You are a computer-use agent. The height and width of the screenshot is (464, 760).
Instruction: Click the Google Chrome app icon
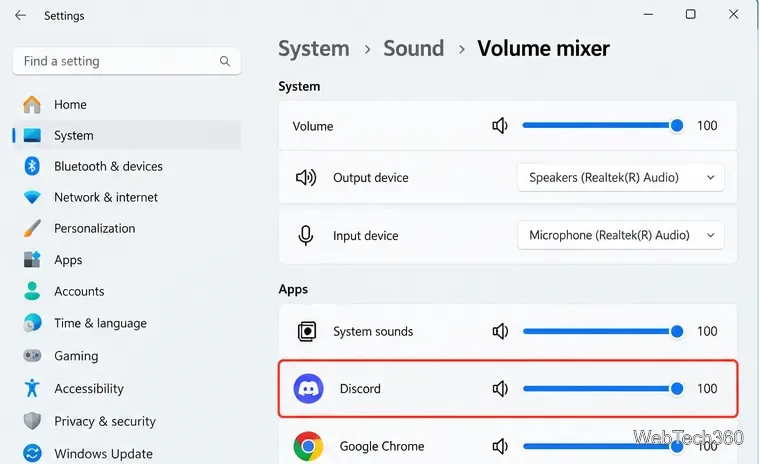tap(308, 446)
